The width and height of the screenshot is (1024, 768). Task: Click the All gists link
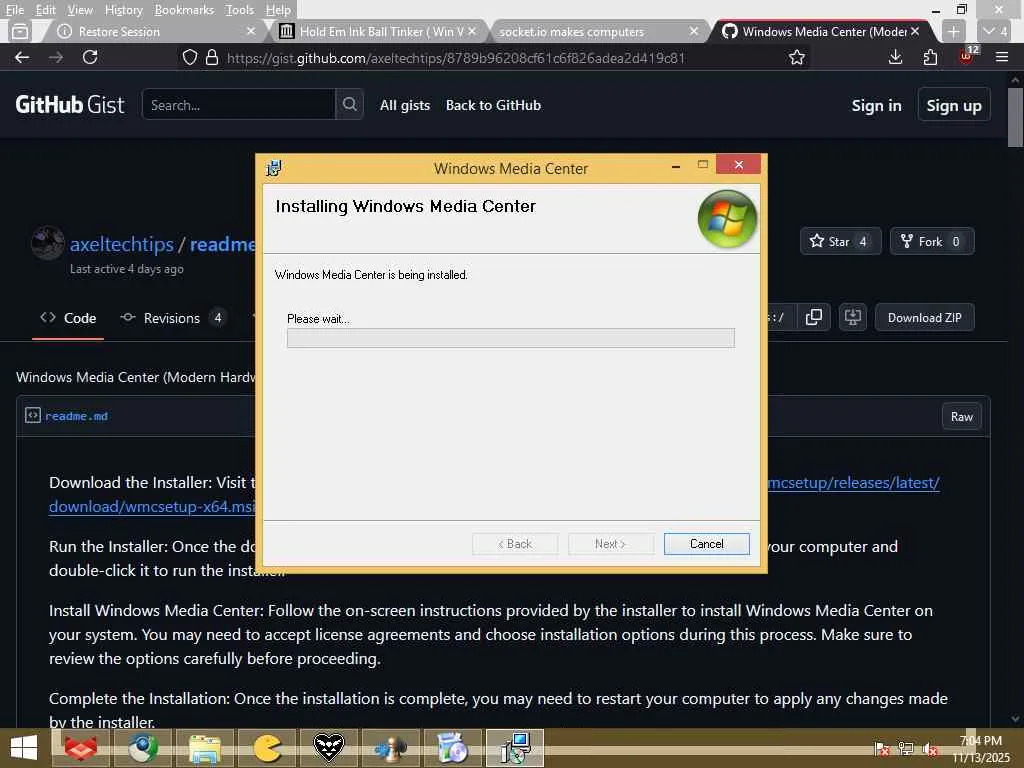pos(405,105)
